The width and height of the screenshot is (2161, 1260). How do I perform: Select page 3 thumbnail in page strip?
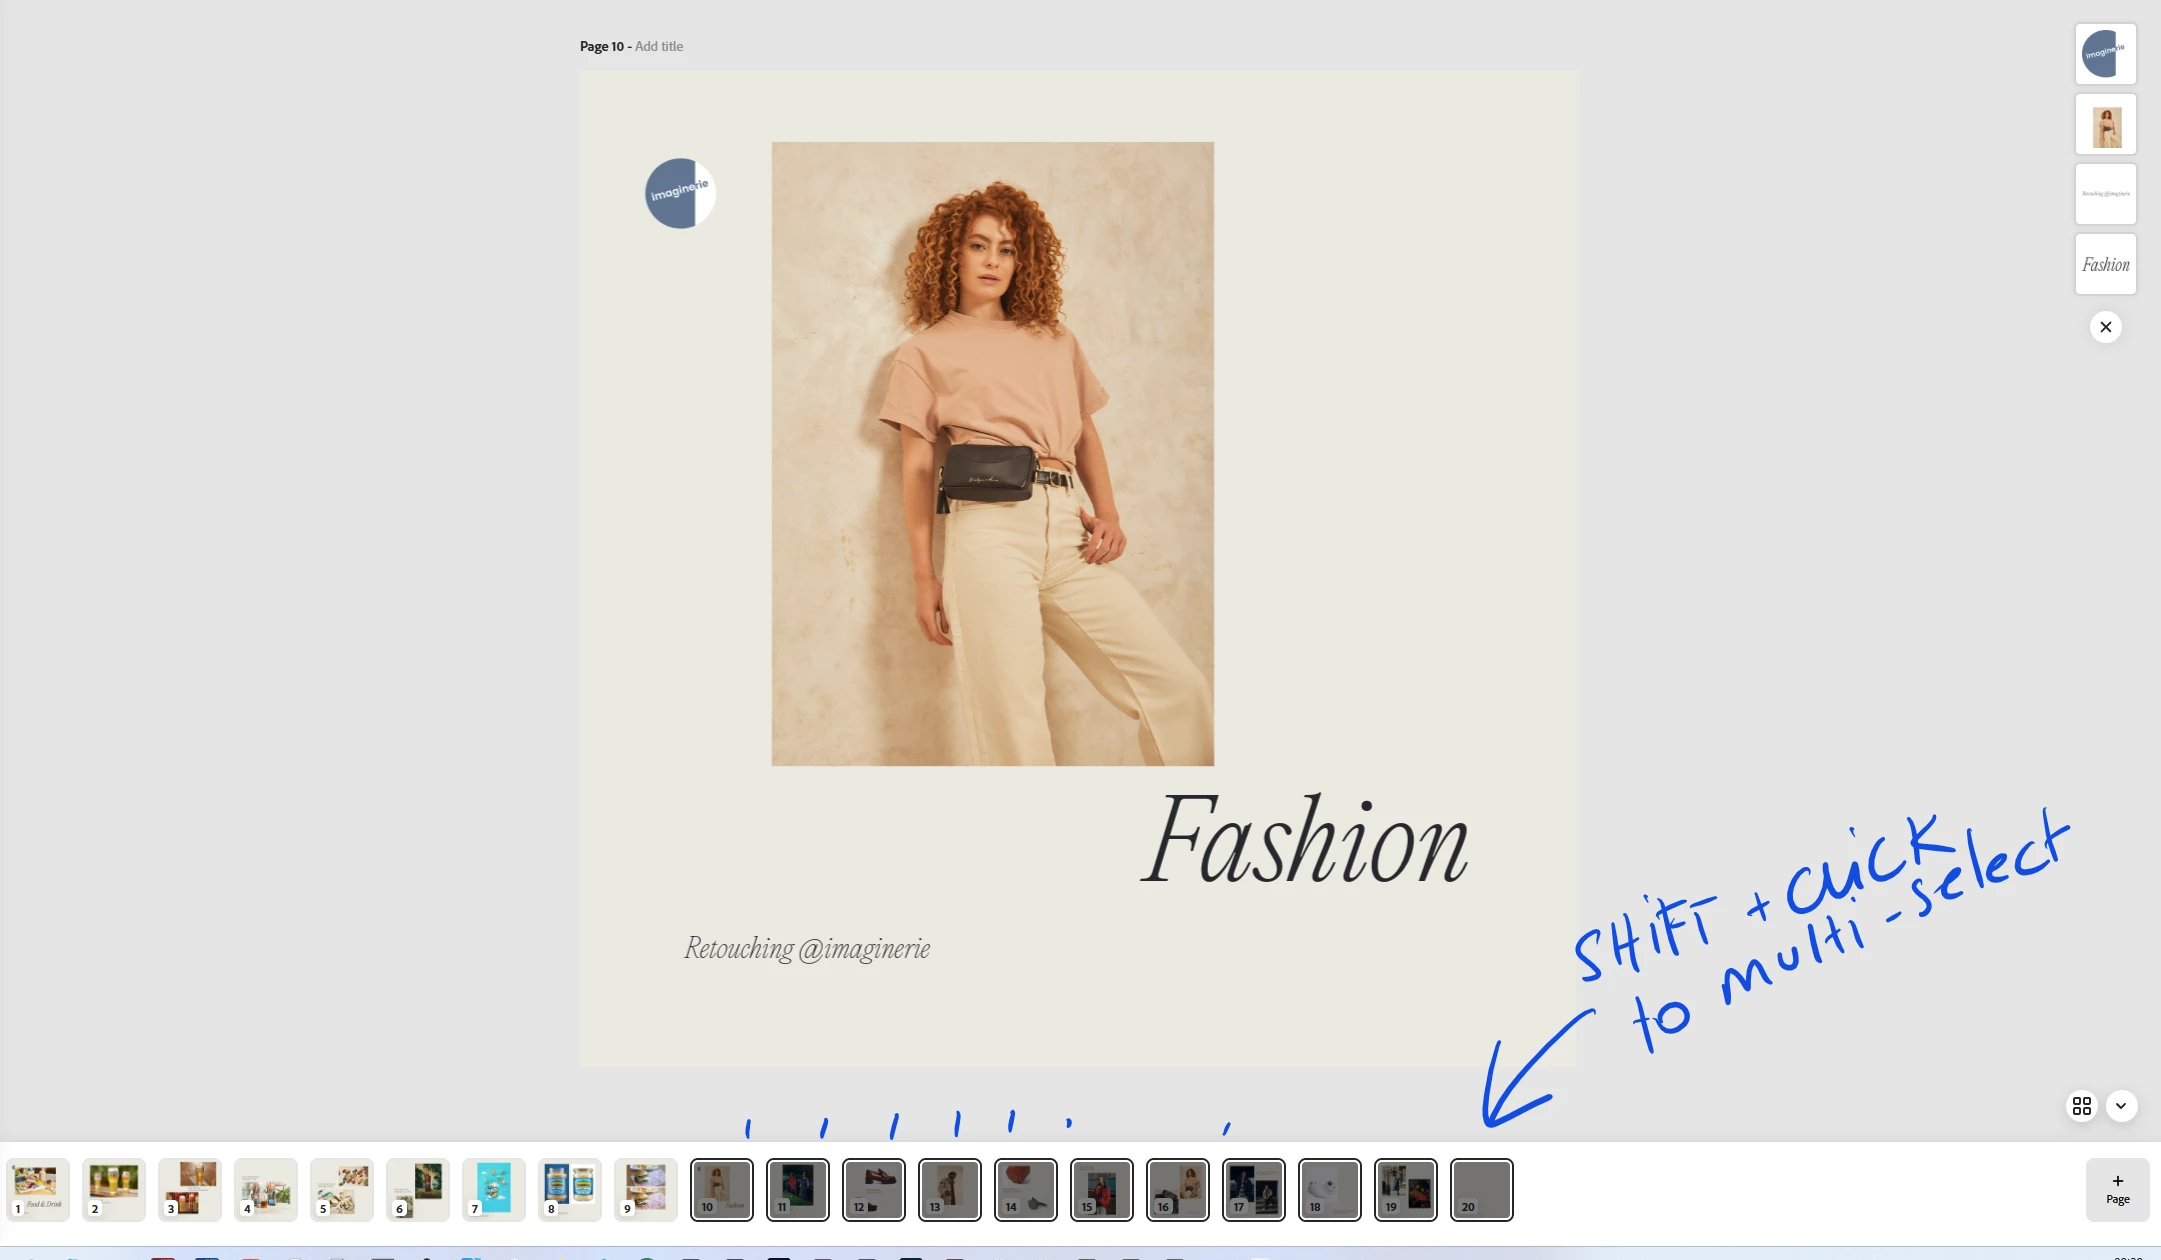190,1188
